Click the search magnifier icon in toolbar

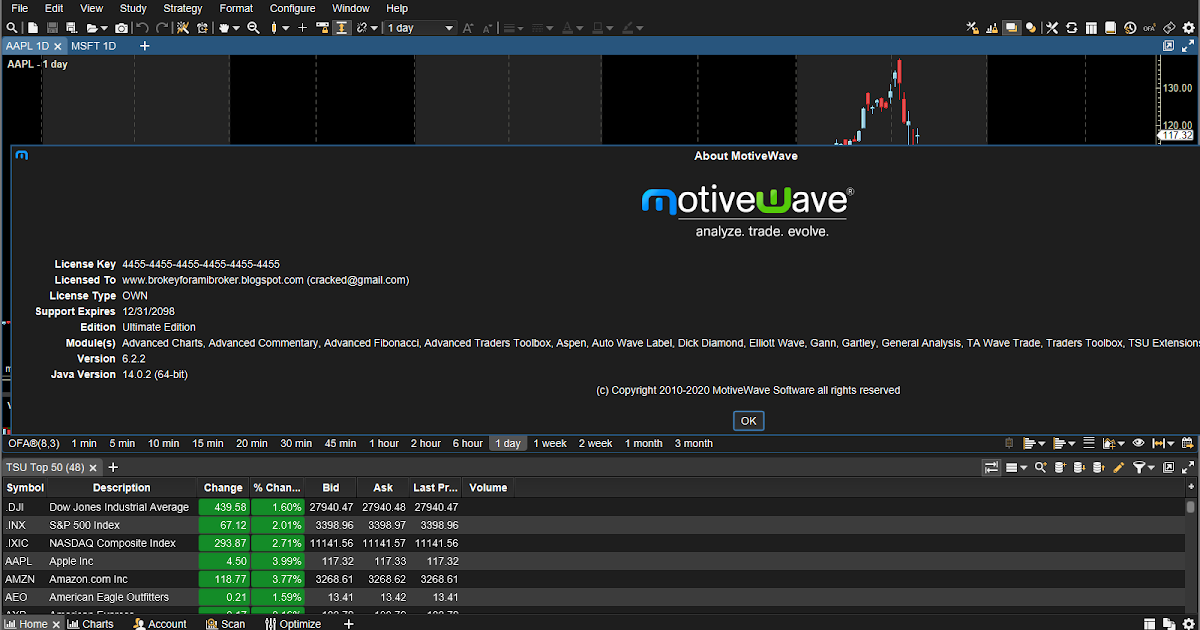[11, 28]
